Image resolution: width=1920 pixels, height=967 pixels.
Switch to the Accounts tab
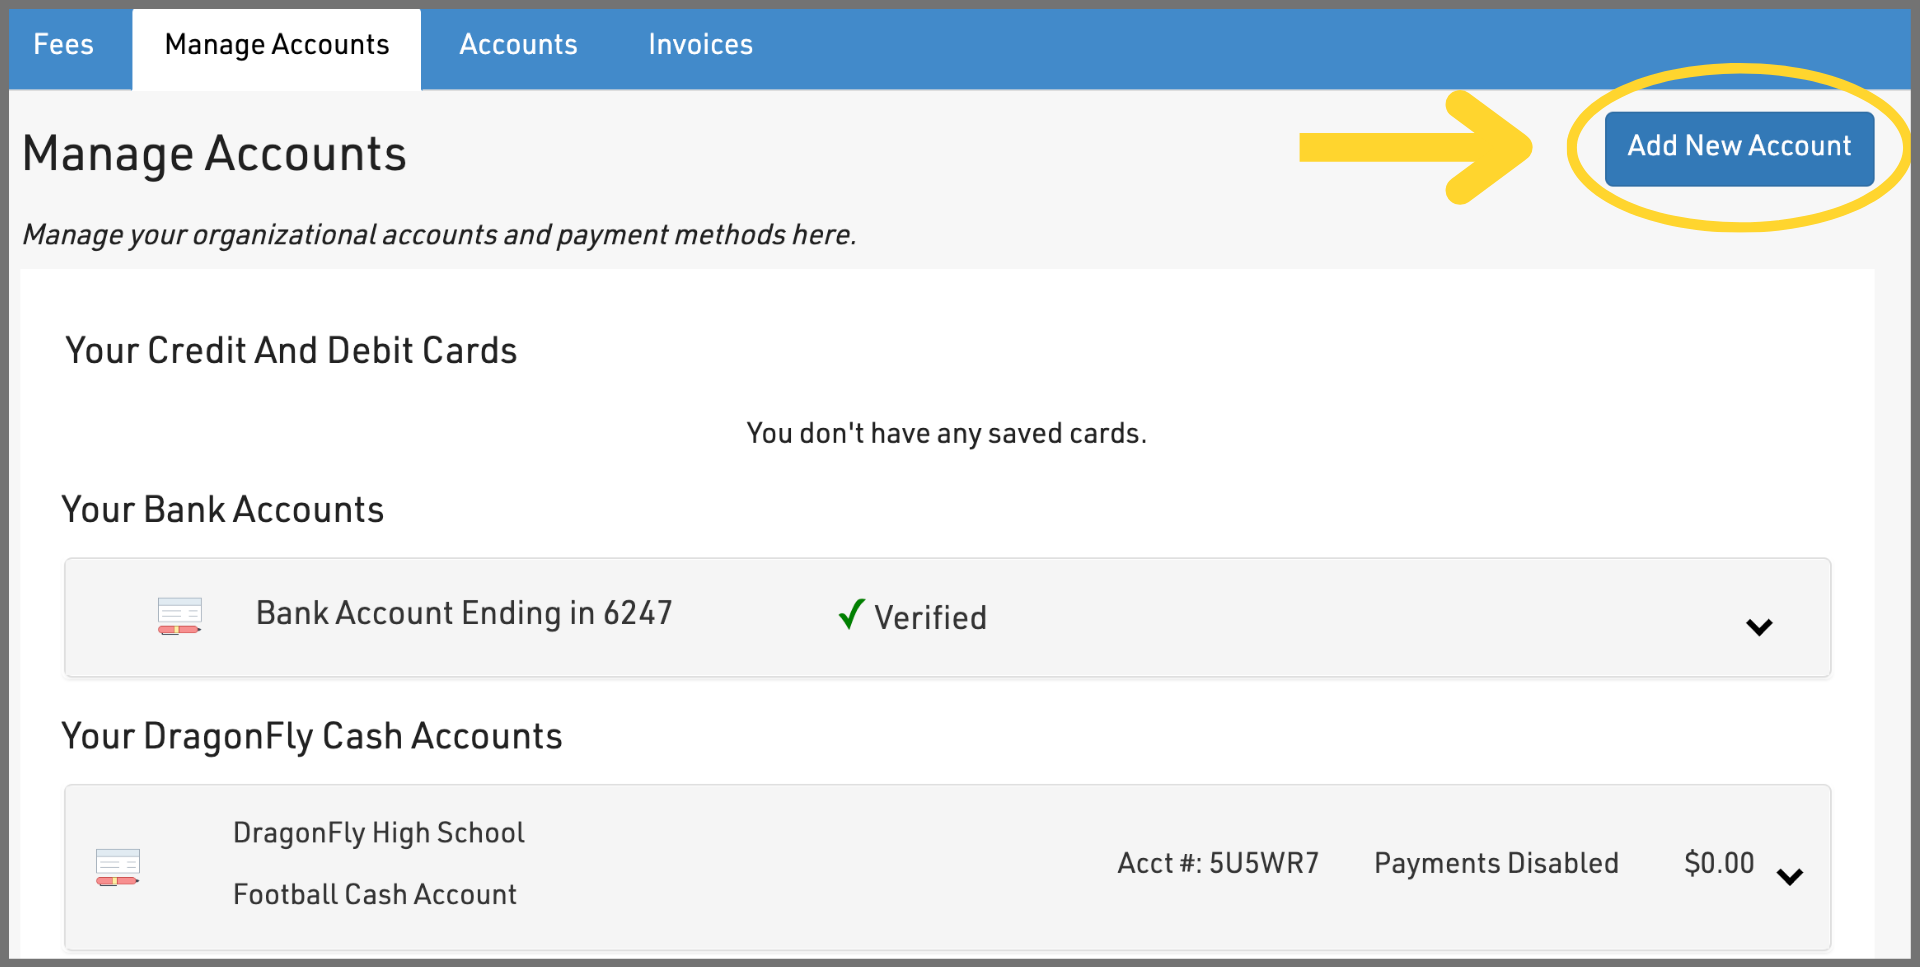[x=518, y=45]
